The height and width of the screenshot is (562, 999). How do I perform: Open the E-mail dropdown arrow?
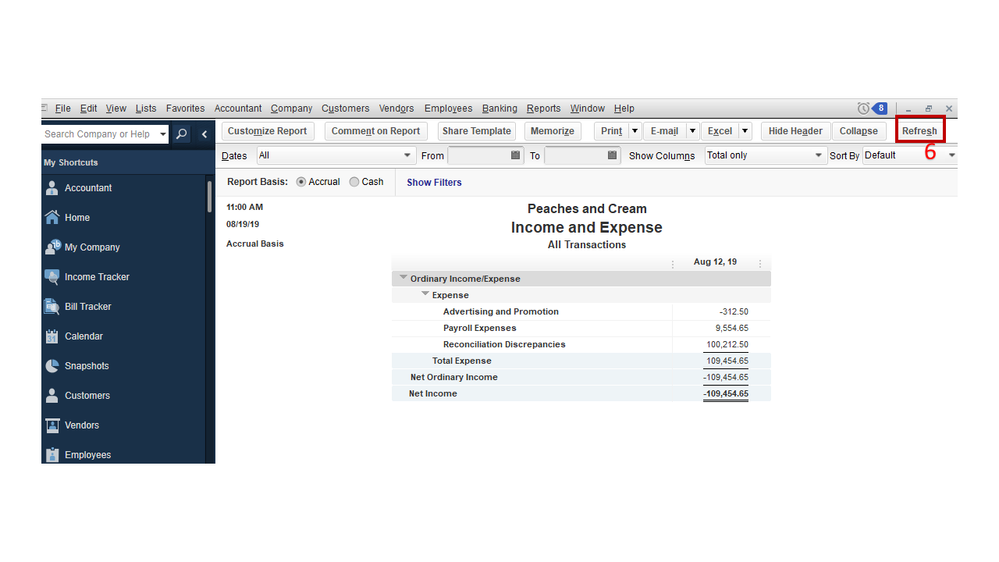pyautogui.click(x=693, y=131)
